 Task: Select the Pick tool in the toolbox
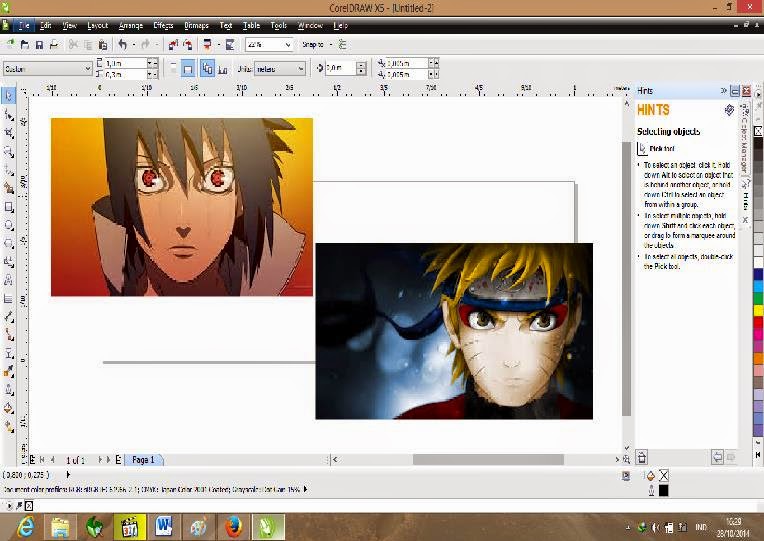coord(8,96)
